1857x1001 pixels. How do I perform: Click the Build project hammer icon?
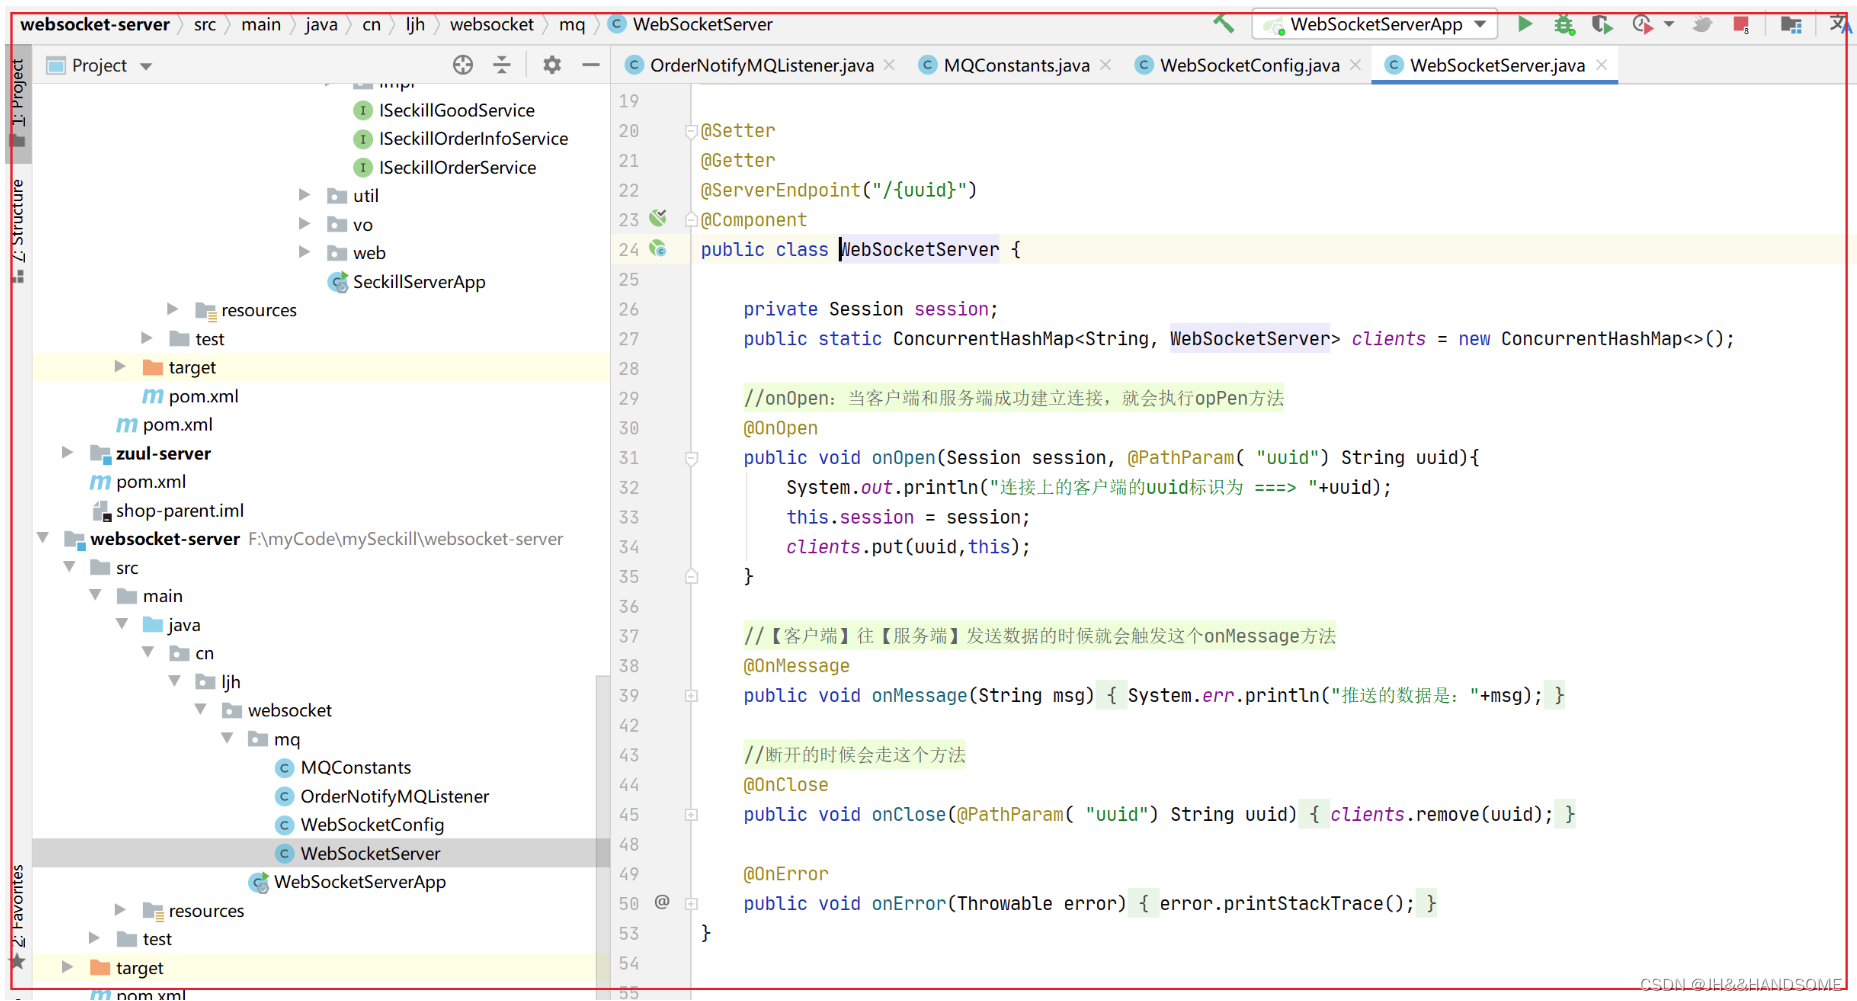(x=1223, y=24)
